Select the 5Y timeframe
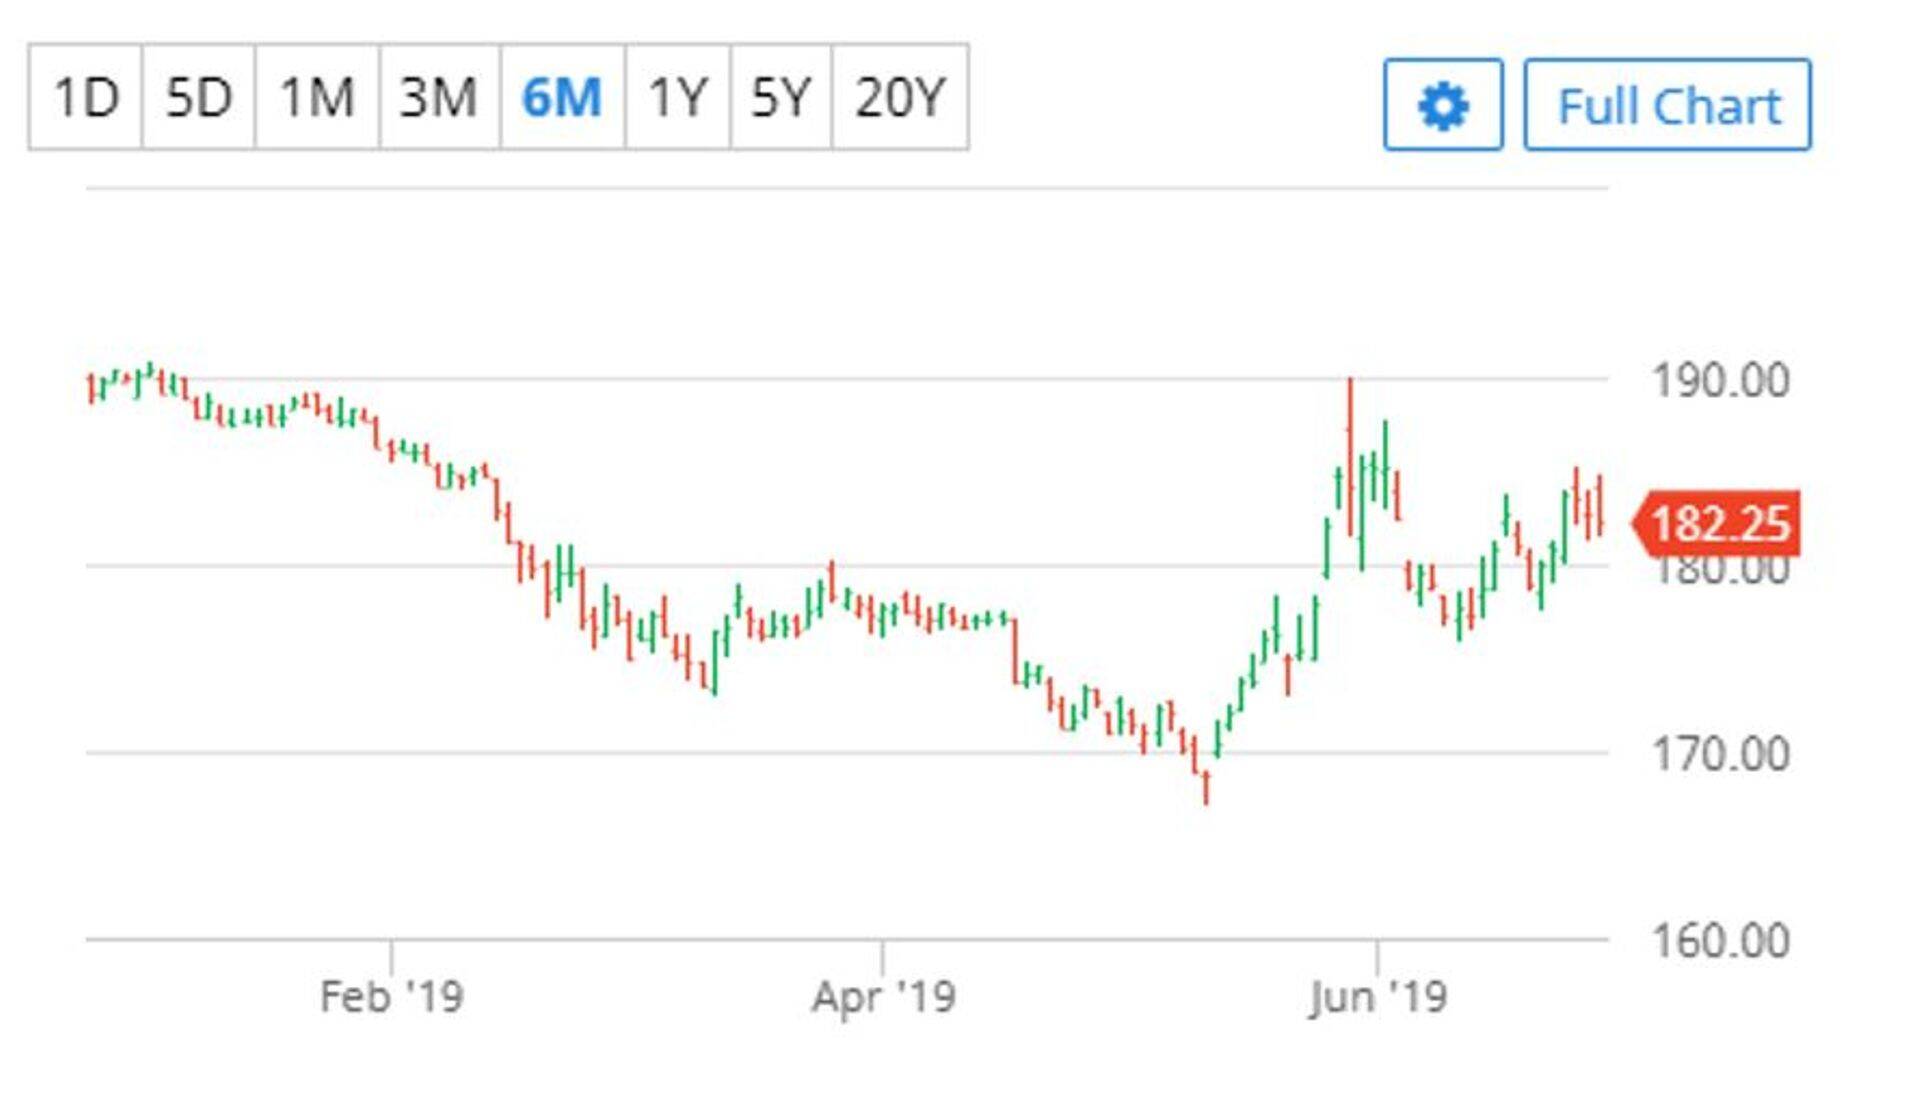The height and width of the screenshot is (1114, 1920). (780, 97)
